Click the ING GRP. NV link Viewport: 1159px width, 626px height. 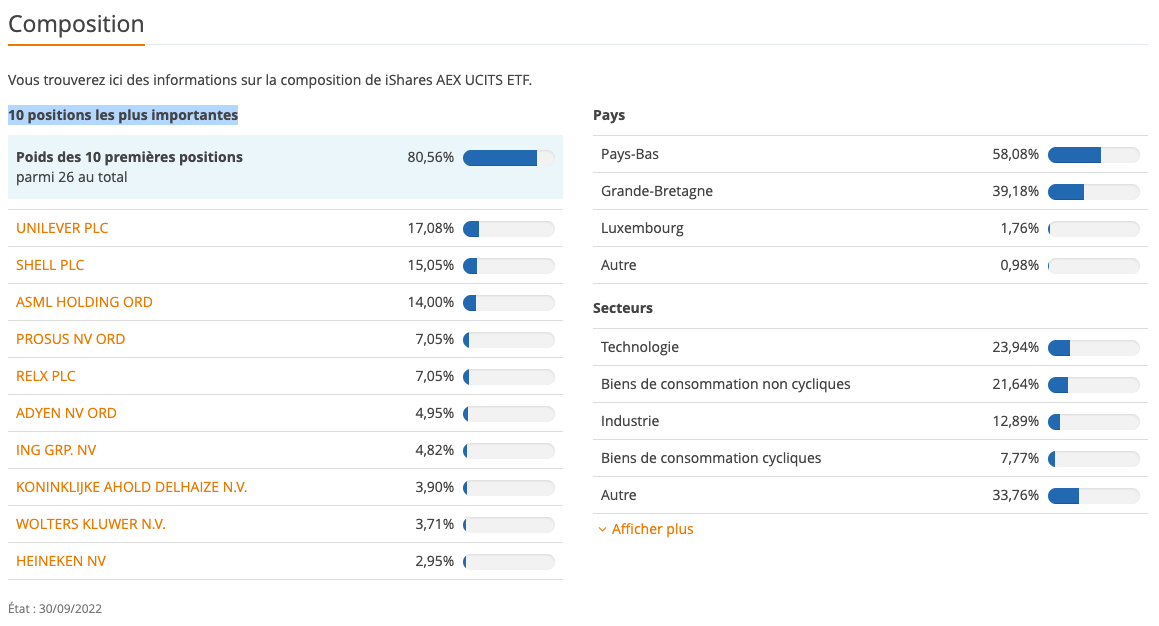56,450
